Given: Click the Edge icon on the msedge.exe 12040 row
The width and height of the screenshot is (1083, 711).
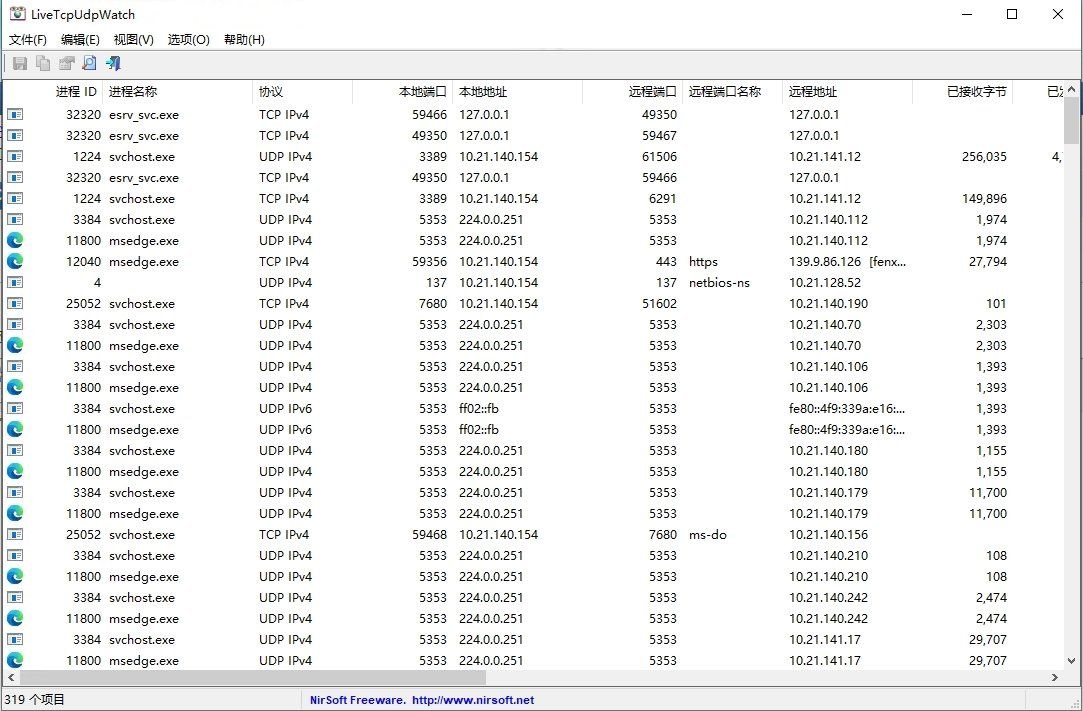Looking at the screenshot, I should (15, 261).
